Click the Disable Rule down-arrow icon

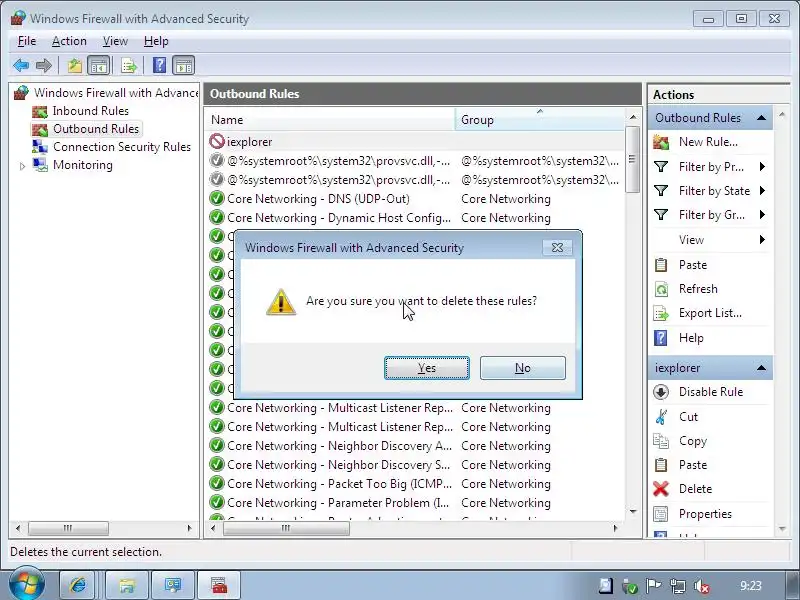coord(661,392)
